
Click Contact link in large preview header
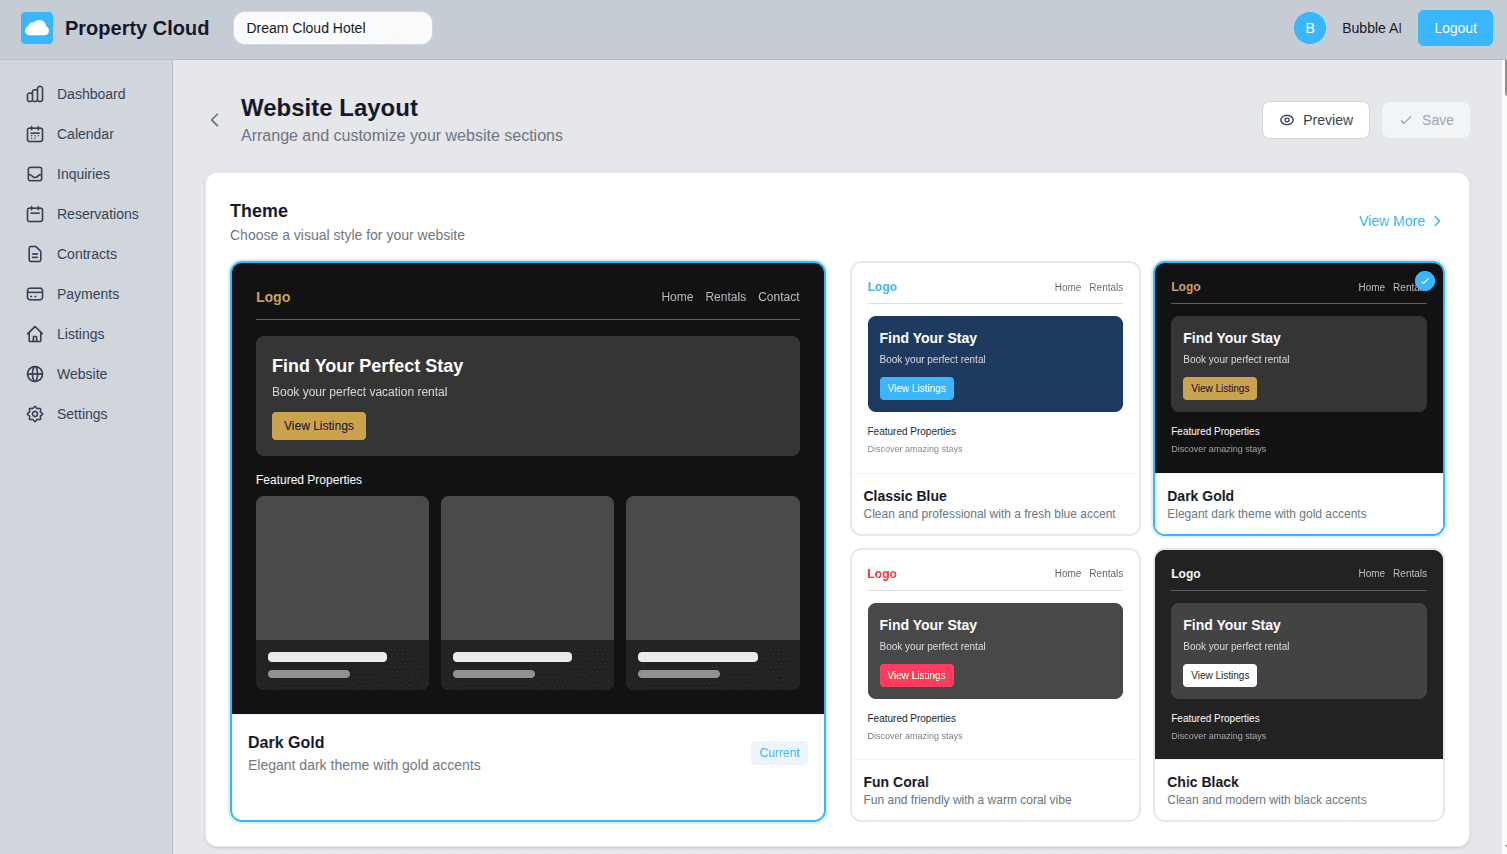(x=779, y=297)
